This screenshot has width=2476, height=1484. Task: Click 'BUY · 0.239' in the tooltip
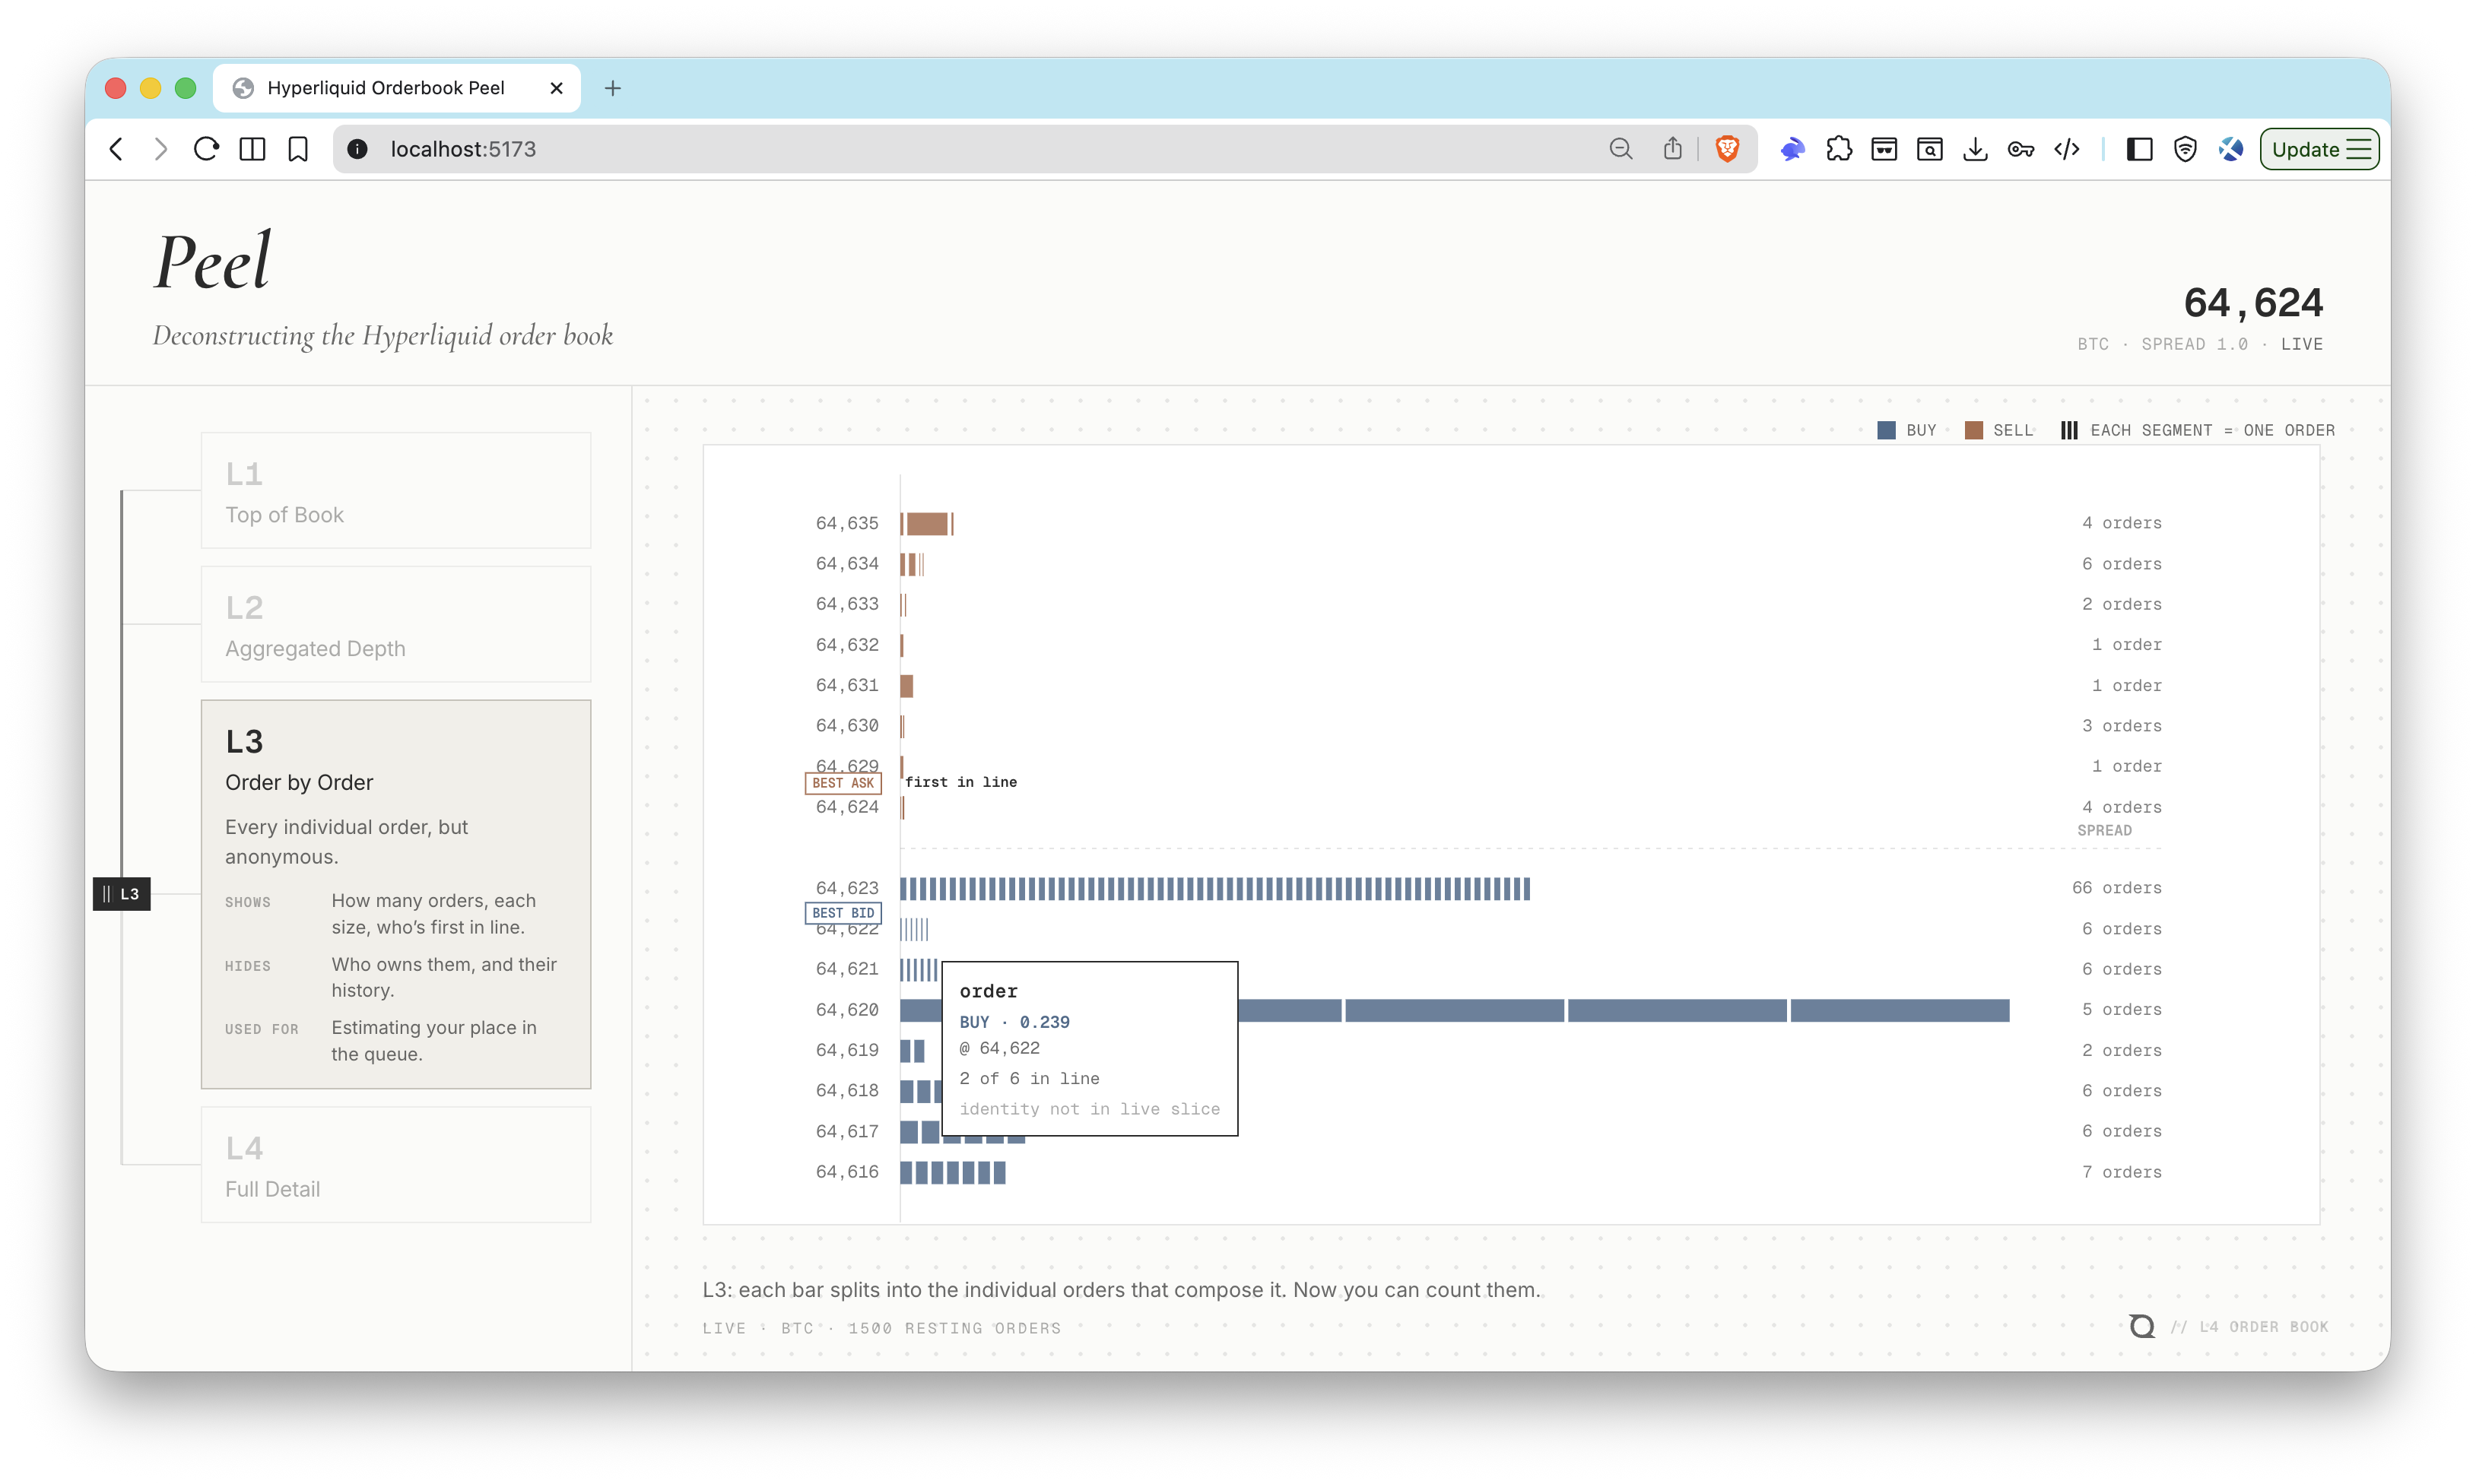click(1015, 1022)
